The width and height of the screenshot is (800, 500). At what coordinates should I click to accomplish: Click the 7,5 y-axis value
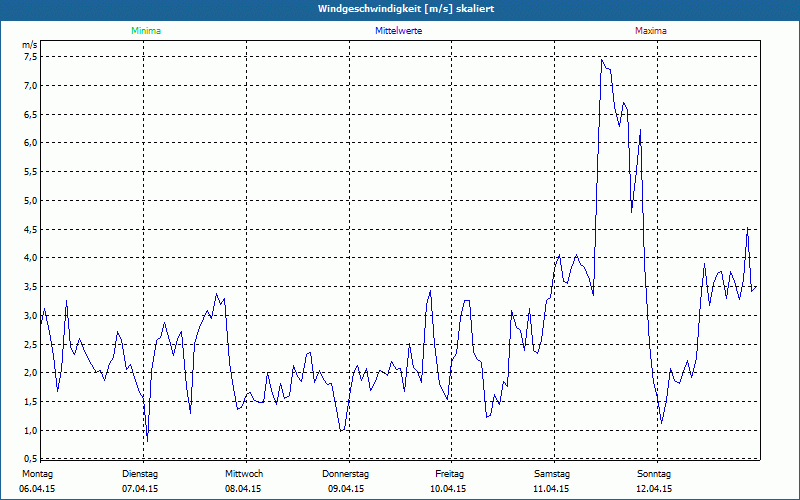tap(31, 56)
